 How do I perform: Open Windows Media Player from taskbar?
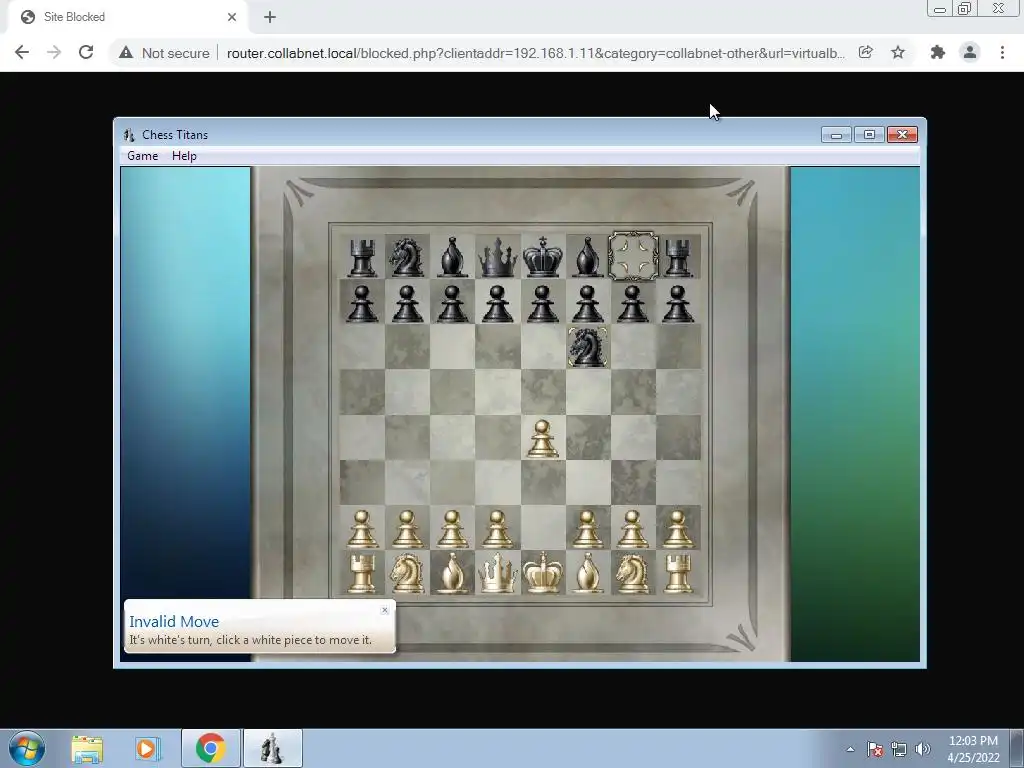[148, 748]
